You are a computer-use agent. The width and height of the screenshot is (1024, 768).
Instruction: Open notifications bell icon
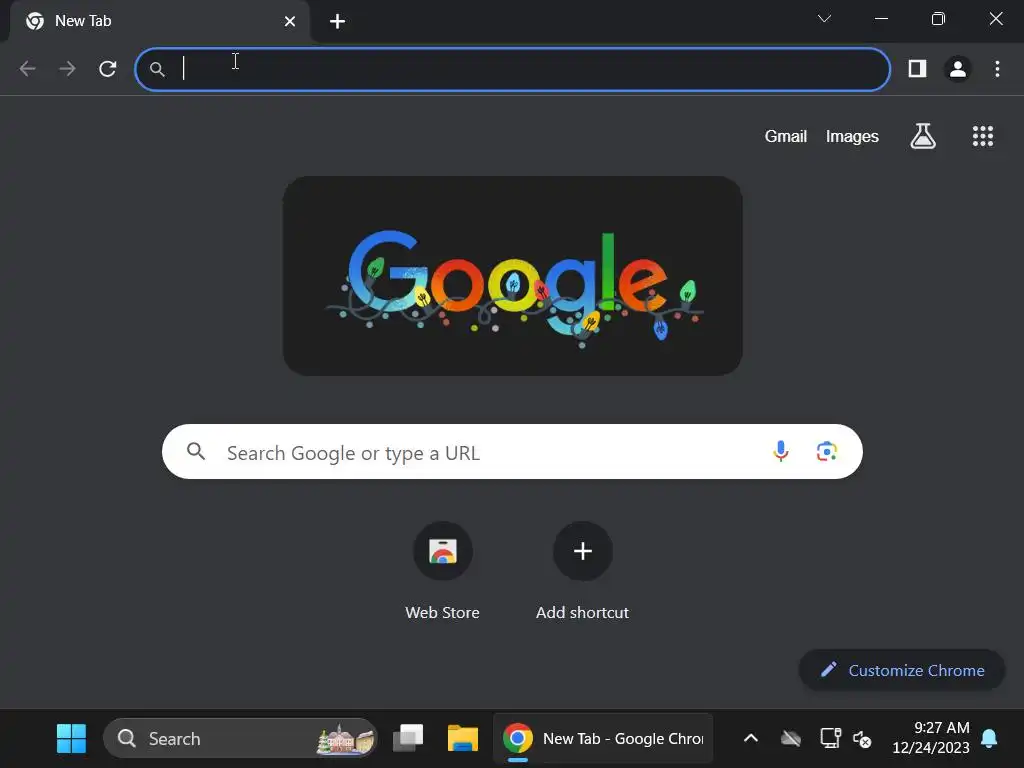coord(989,739)
